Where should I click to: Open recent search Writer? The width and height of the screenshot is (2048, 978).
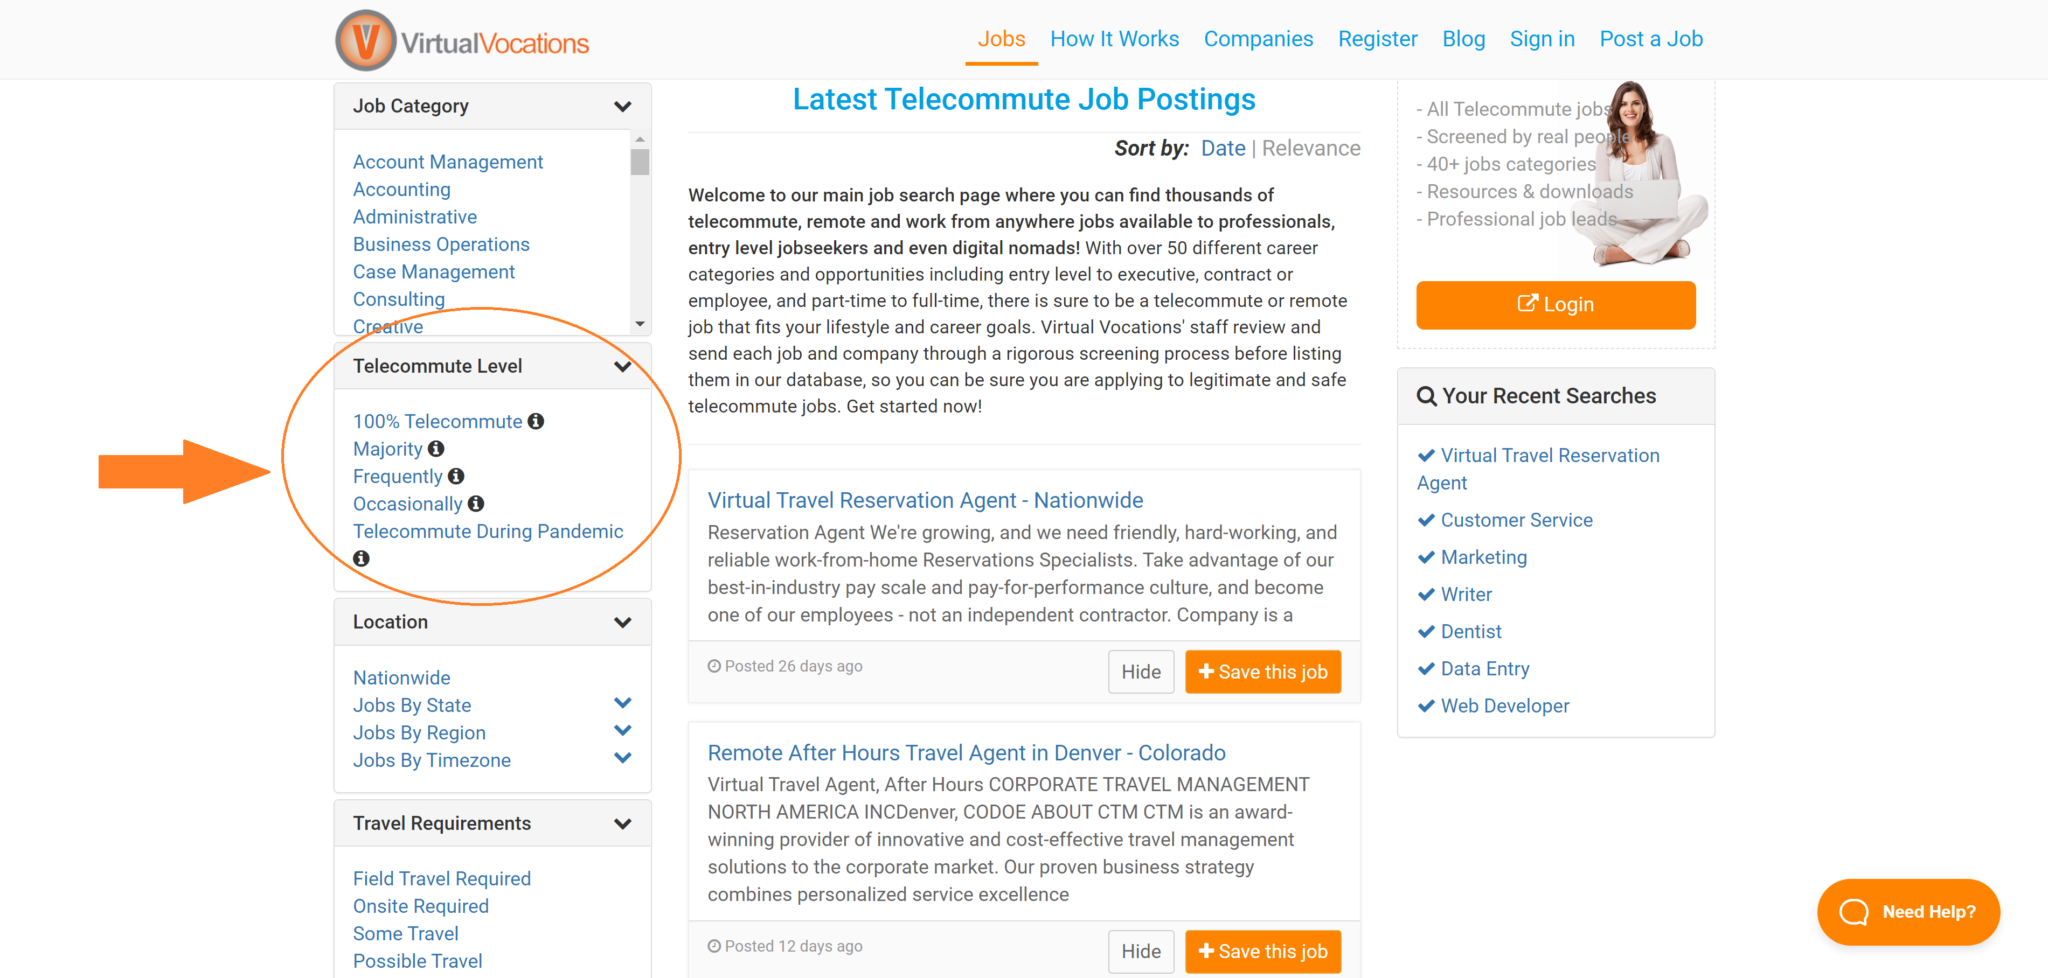coord(1466,594)
